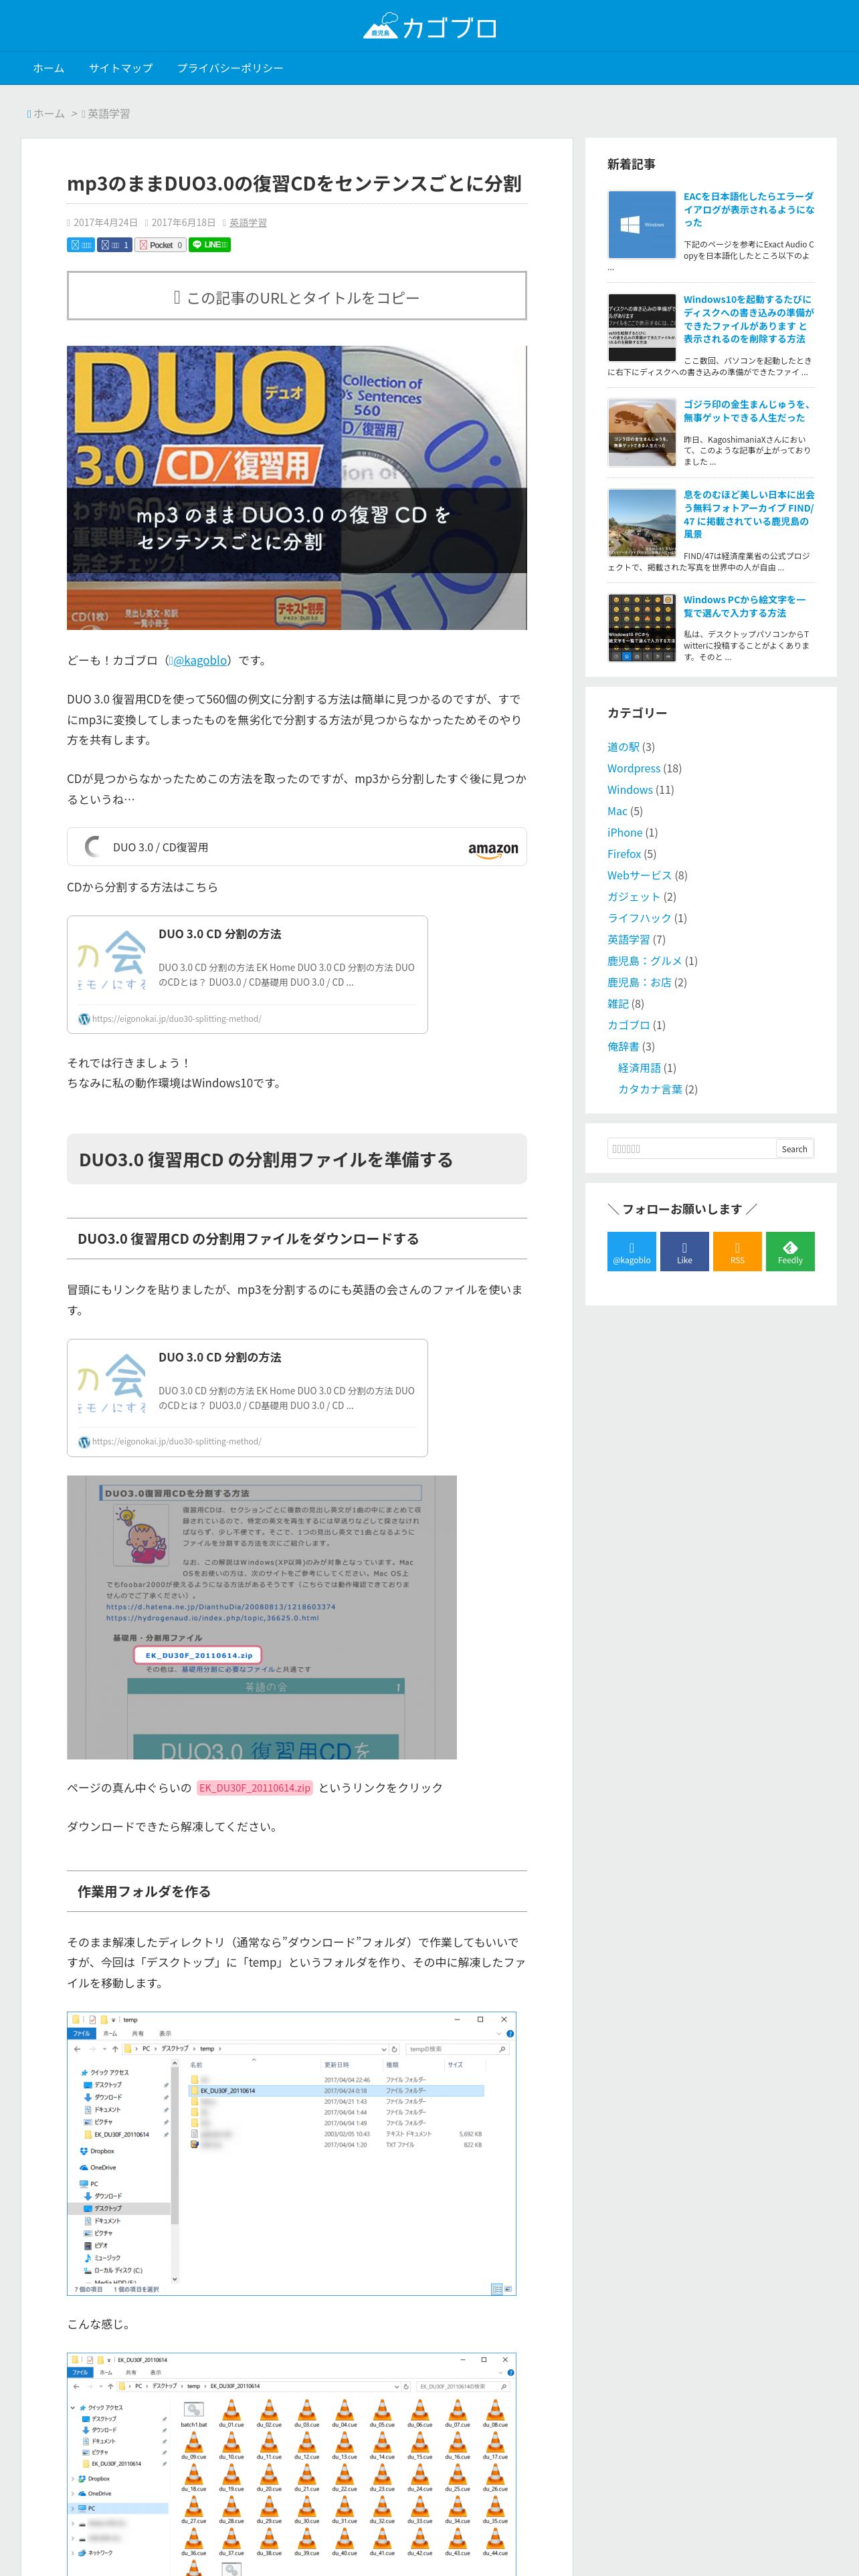Open ライフハック category

click(639, 918)
